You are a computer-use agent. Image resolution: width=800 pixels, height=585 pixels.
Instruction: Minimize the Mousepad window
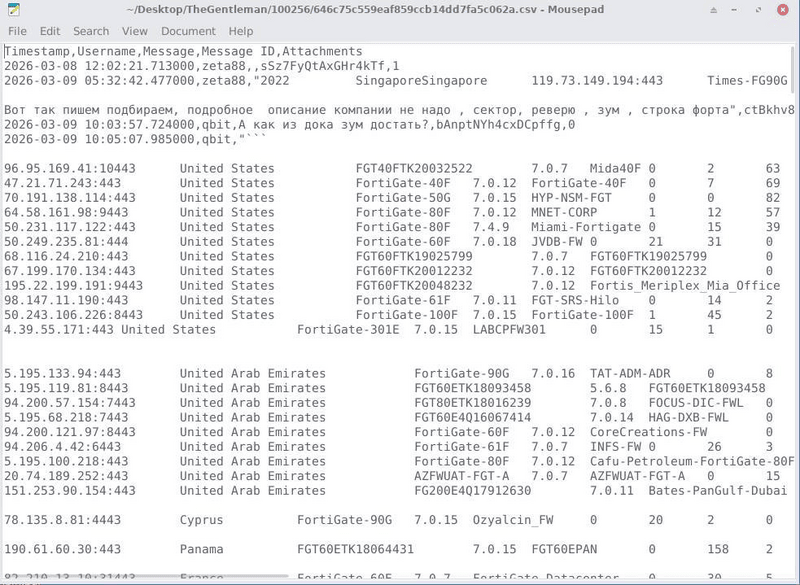tap(734, 10)
